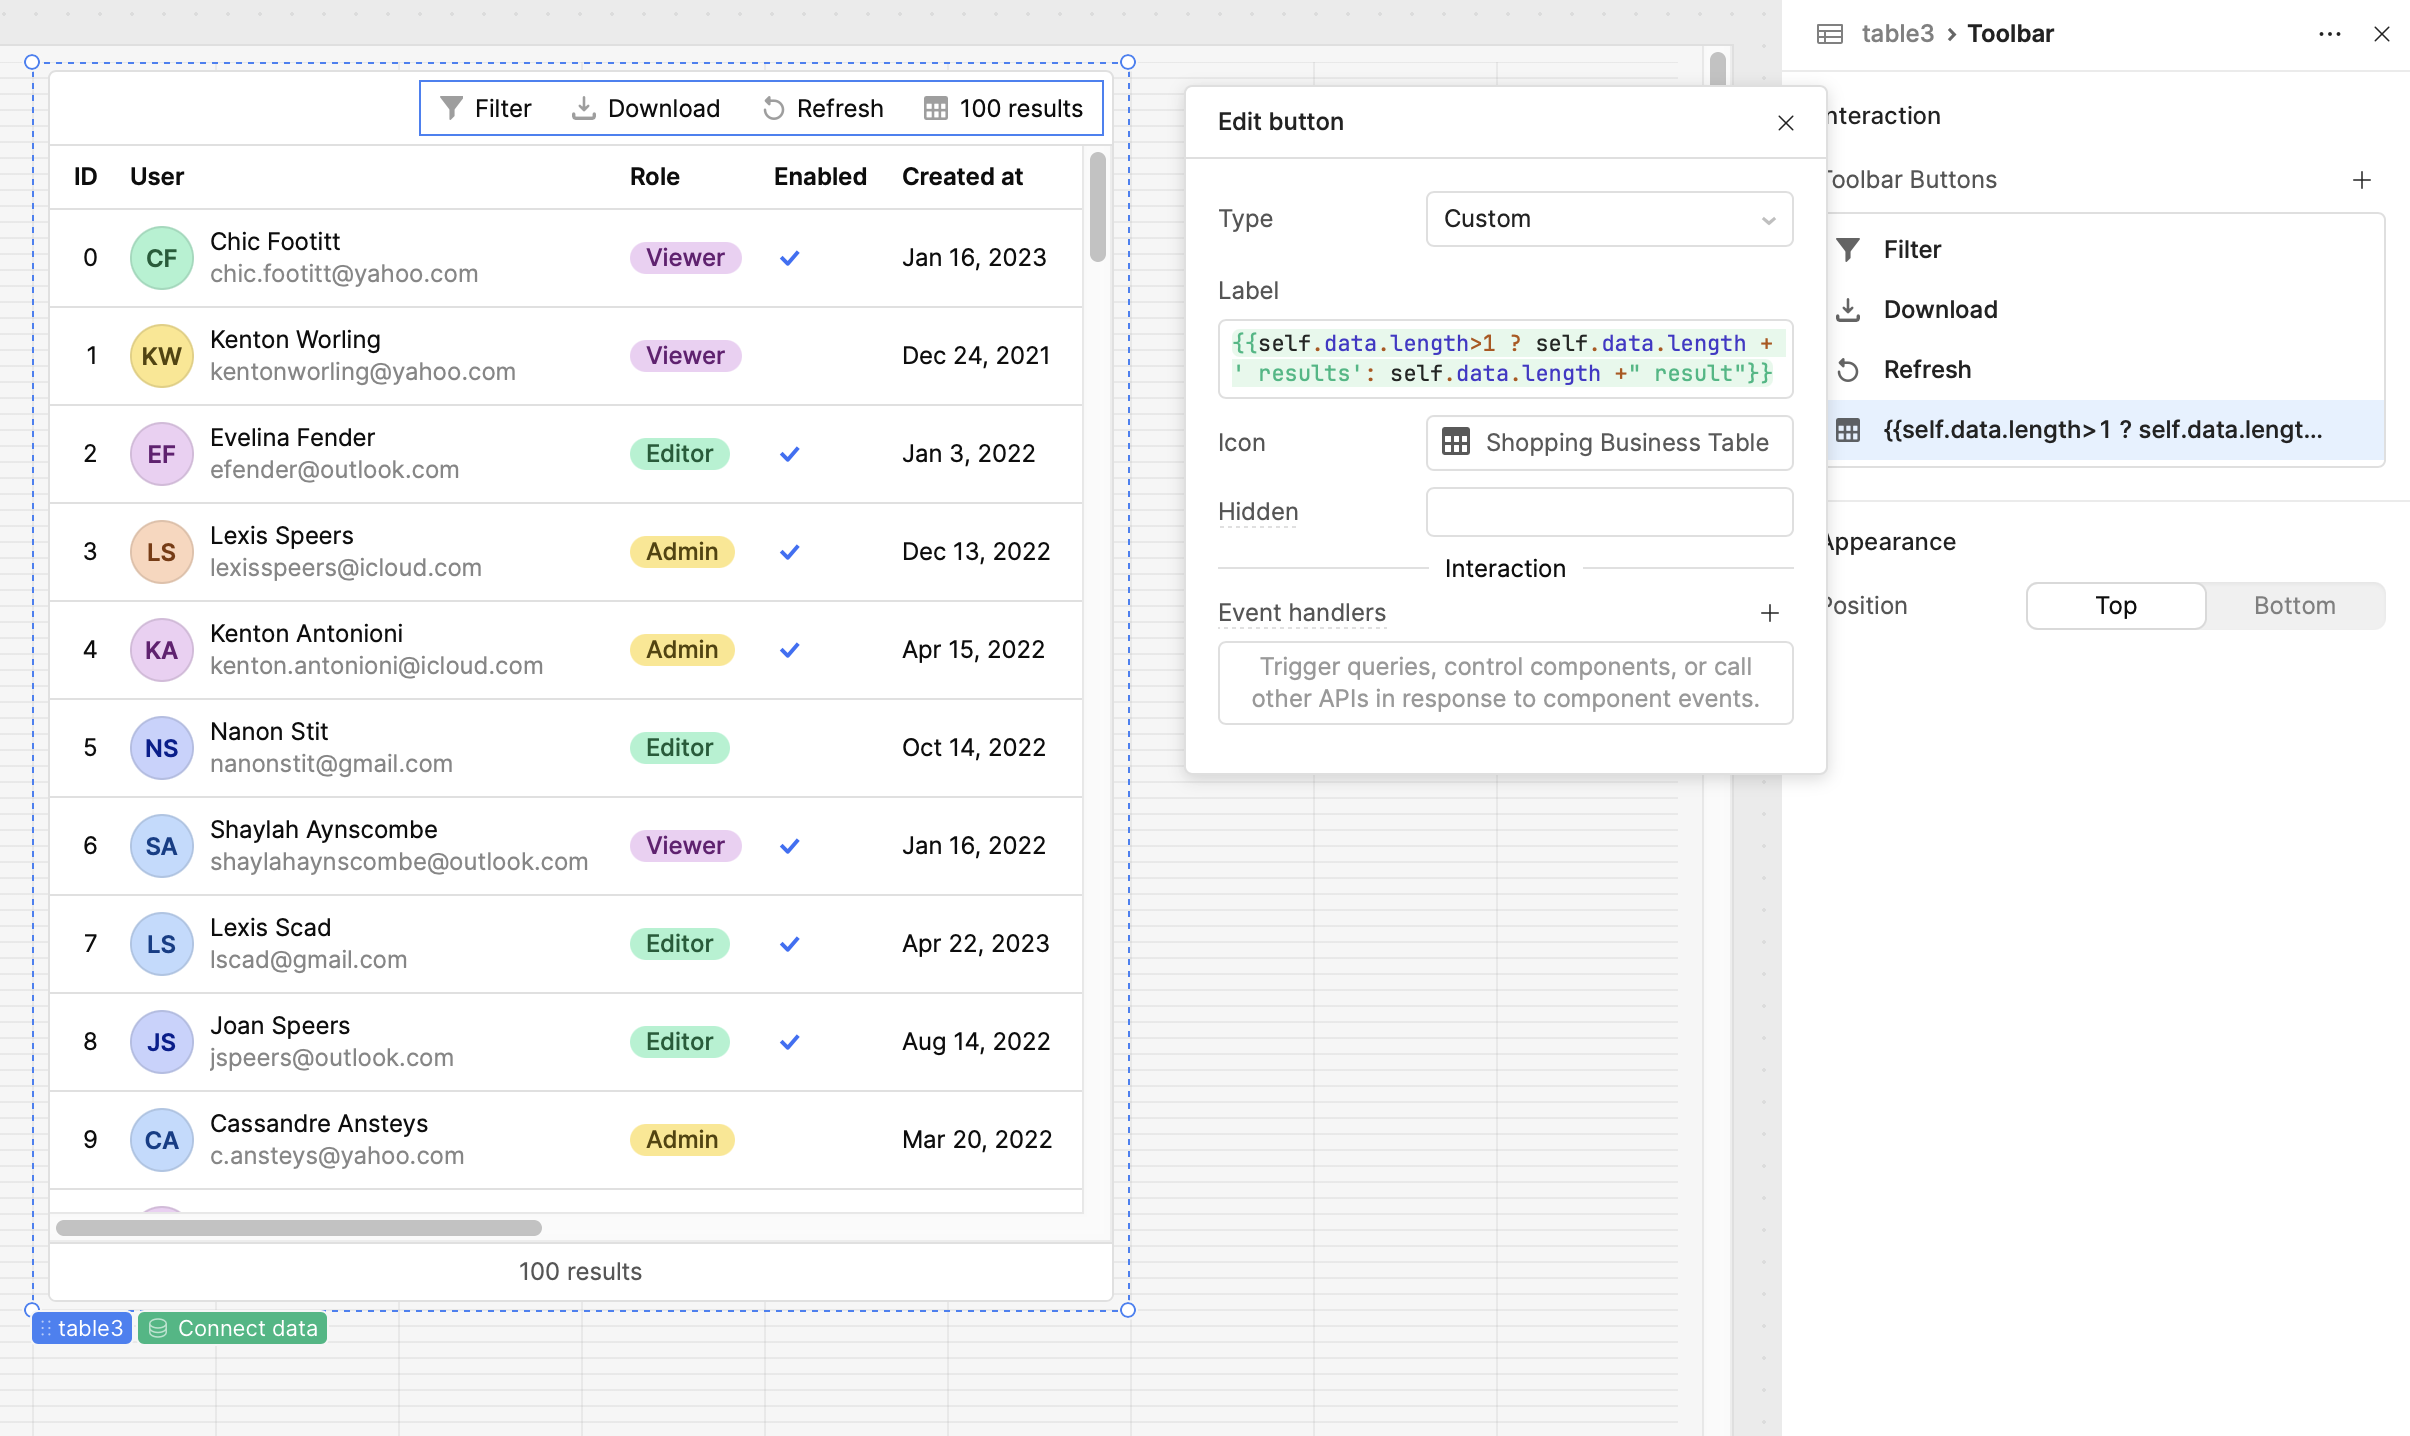The height and width of the screenshot is (1436, 2410).
Task: Open the Icon picker showing Shopping Business Table
Action: (x=1608, y=443)
